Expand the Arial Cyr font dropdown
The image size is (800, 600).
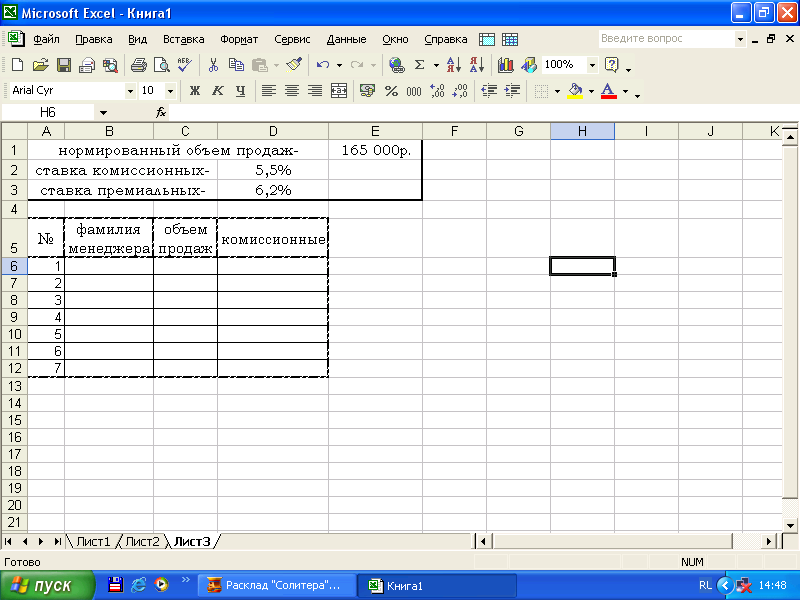pos(130,91)
